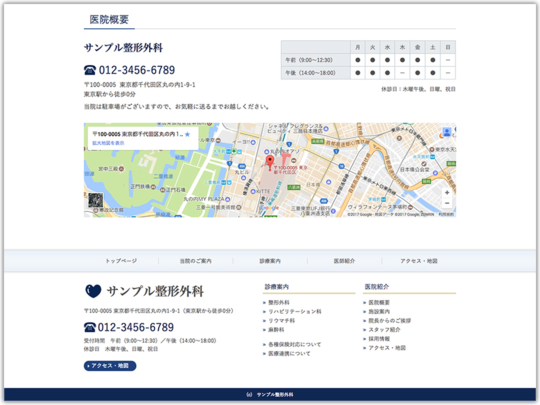Select トップページ in footer navigation bar
The width and height of the screenshot is (540, 405).
(121, 261)
